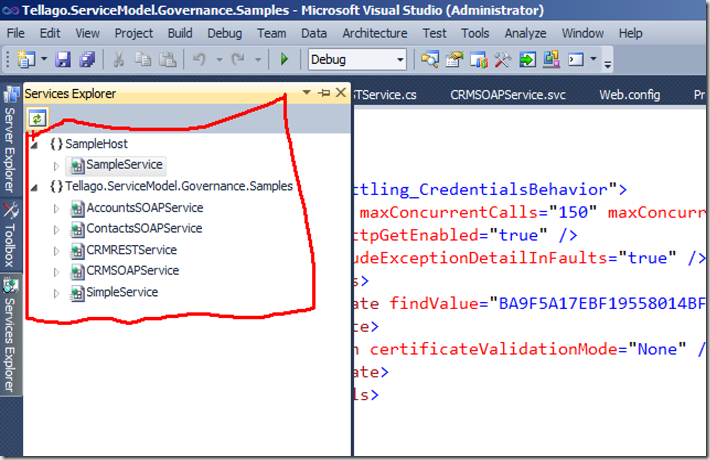Collapse the SampleHost node

point(34,145)
